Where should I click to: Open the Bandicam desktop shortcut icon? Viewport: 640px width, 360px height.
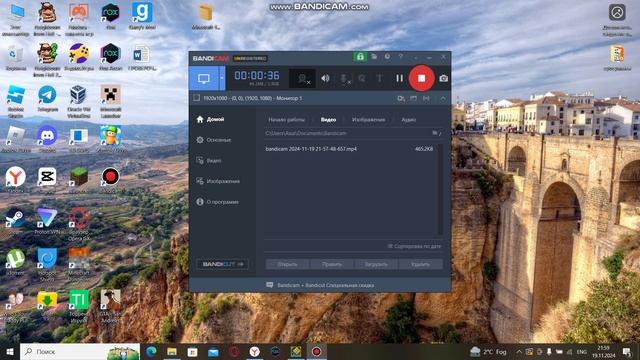coord(110,180)
